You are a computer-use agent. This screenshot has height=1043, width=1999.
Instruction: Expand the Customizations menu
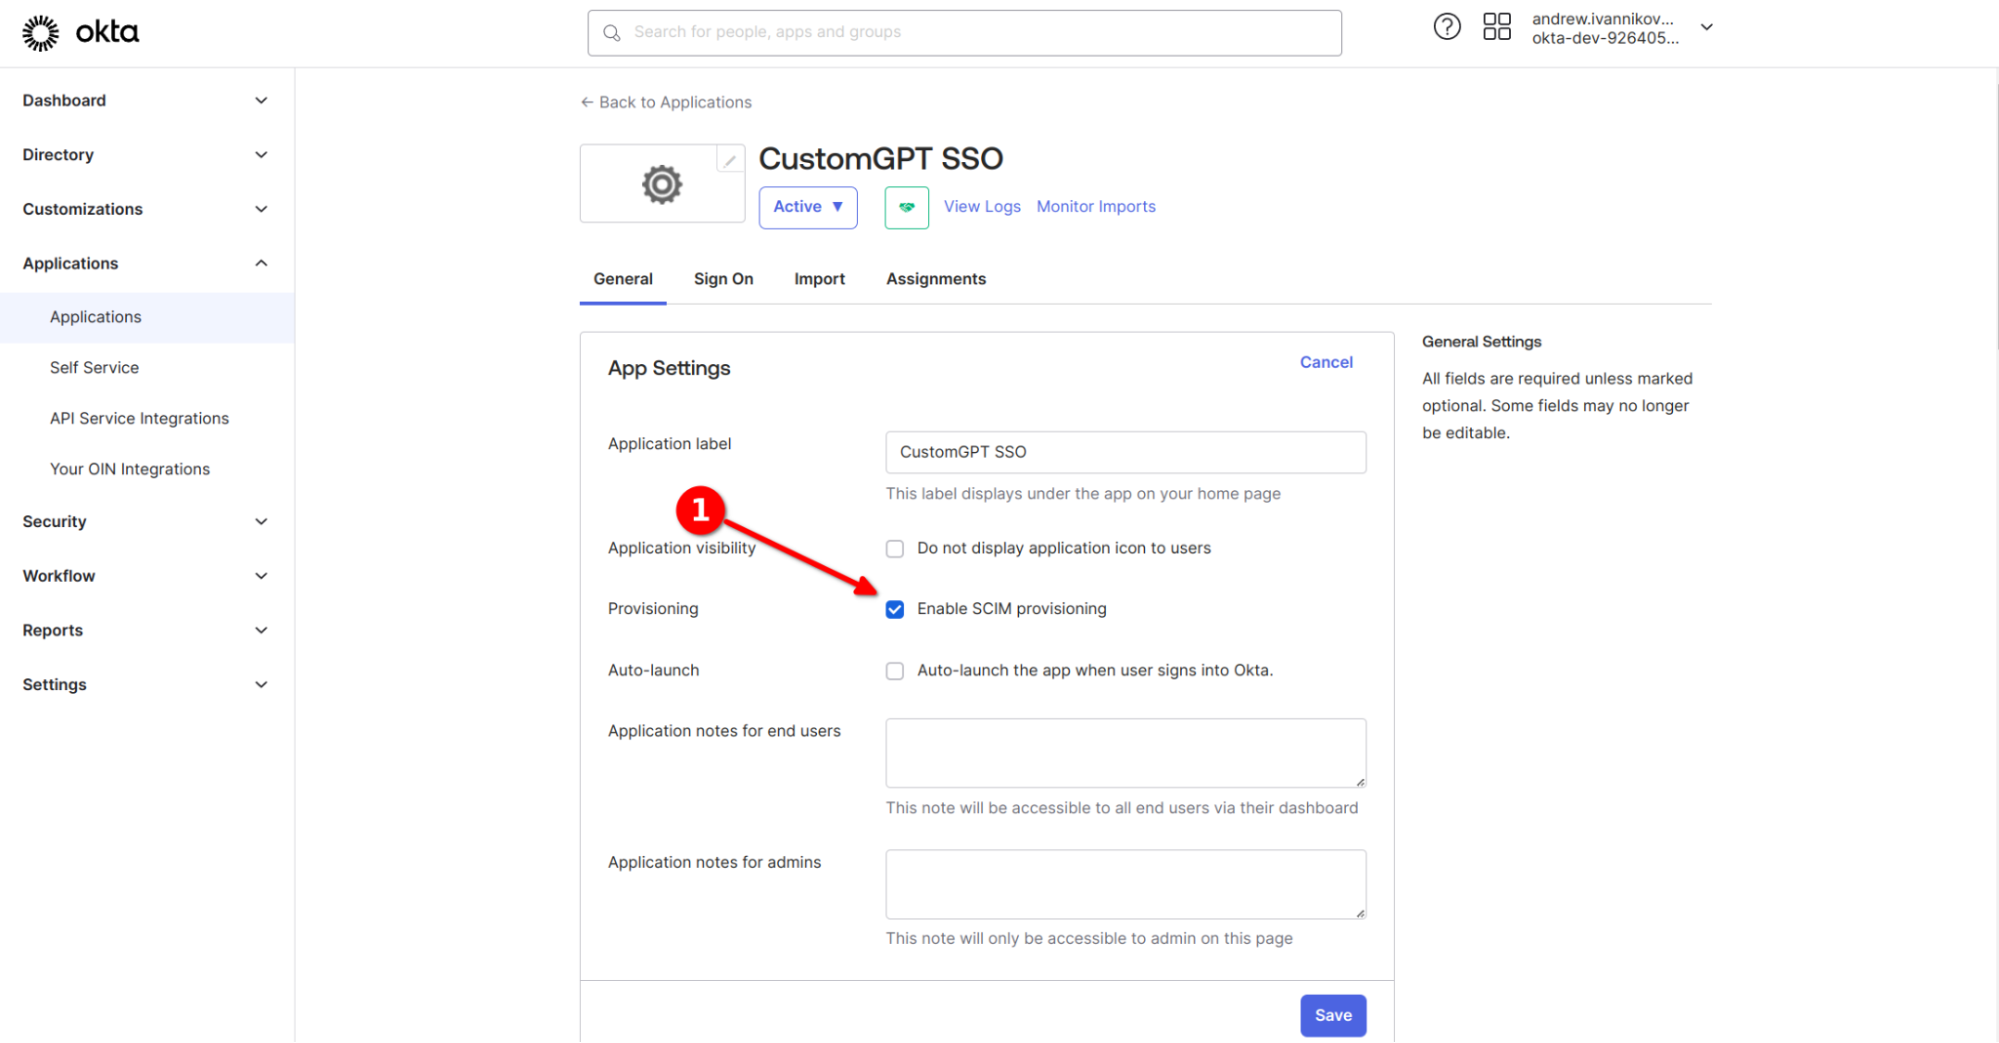point(147,209)
